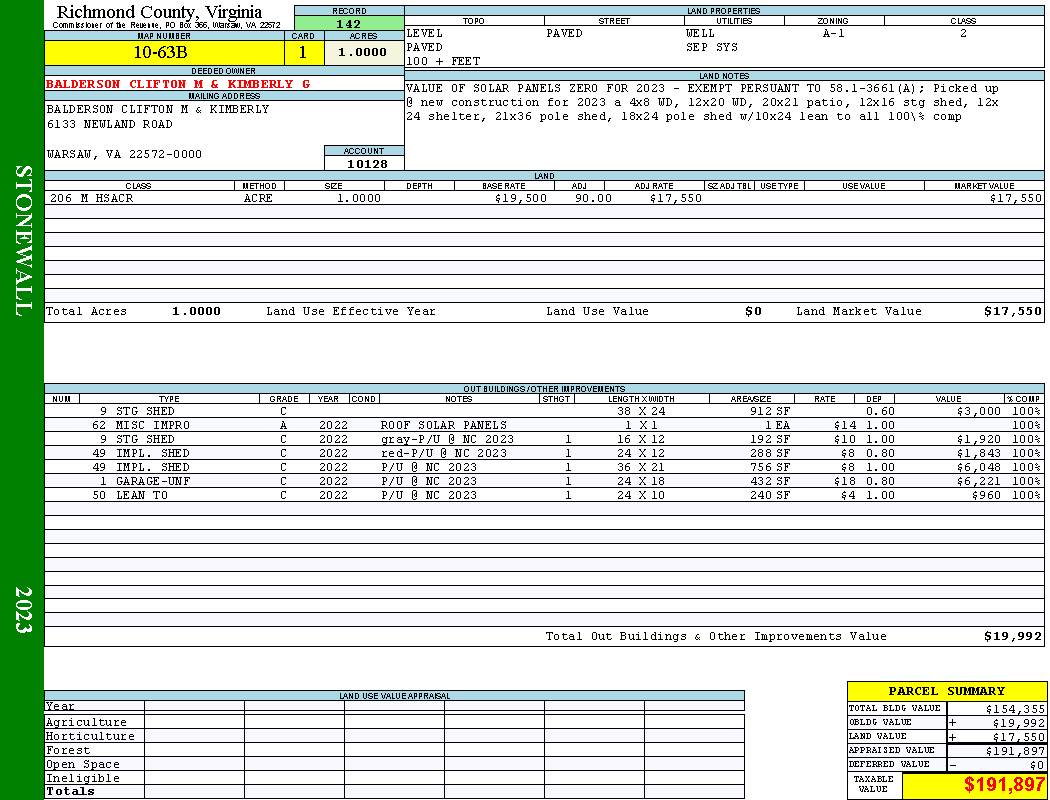Image resolution: width=1050 pixels, height=800 pixels.
Task: Click value $6,221 for garage
Action: pyautogui.click(x=978, y=481)
